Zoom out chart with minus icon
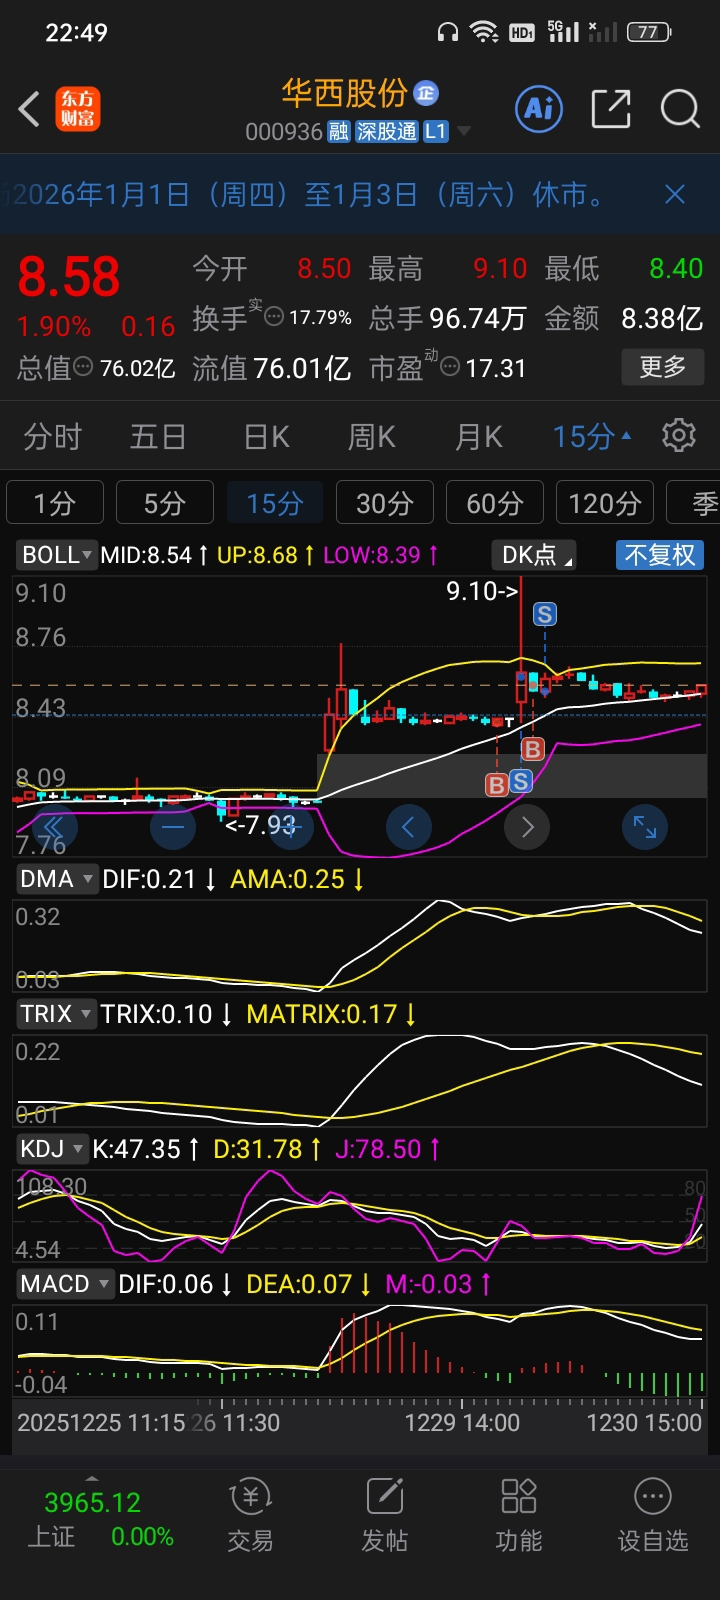The height and width of the screenshot is (1600, 720). (x=172, y=827)
